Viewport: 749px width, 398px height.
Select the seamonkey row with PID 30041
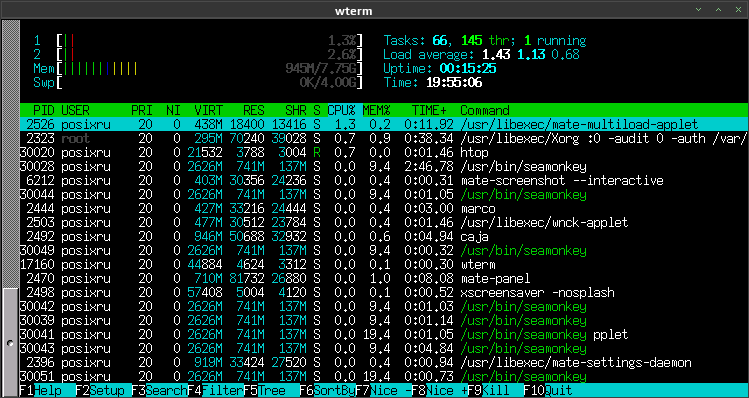click(384, 334)
